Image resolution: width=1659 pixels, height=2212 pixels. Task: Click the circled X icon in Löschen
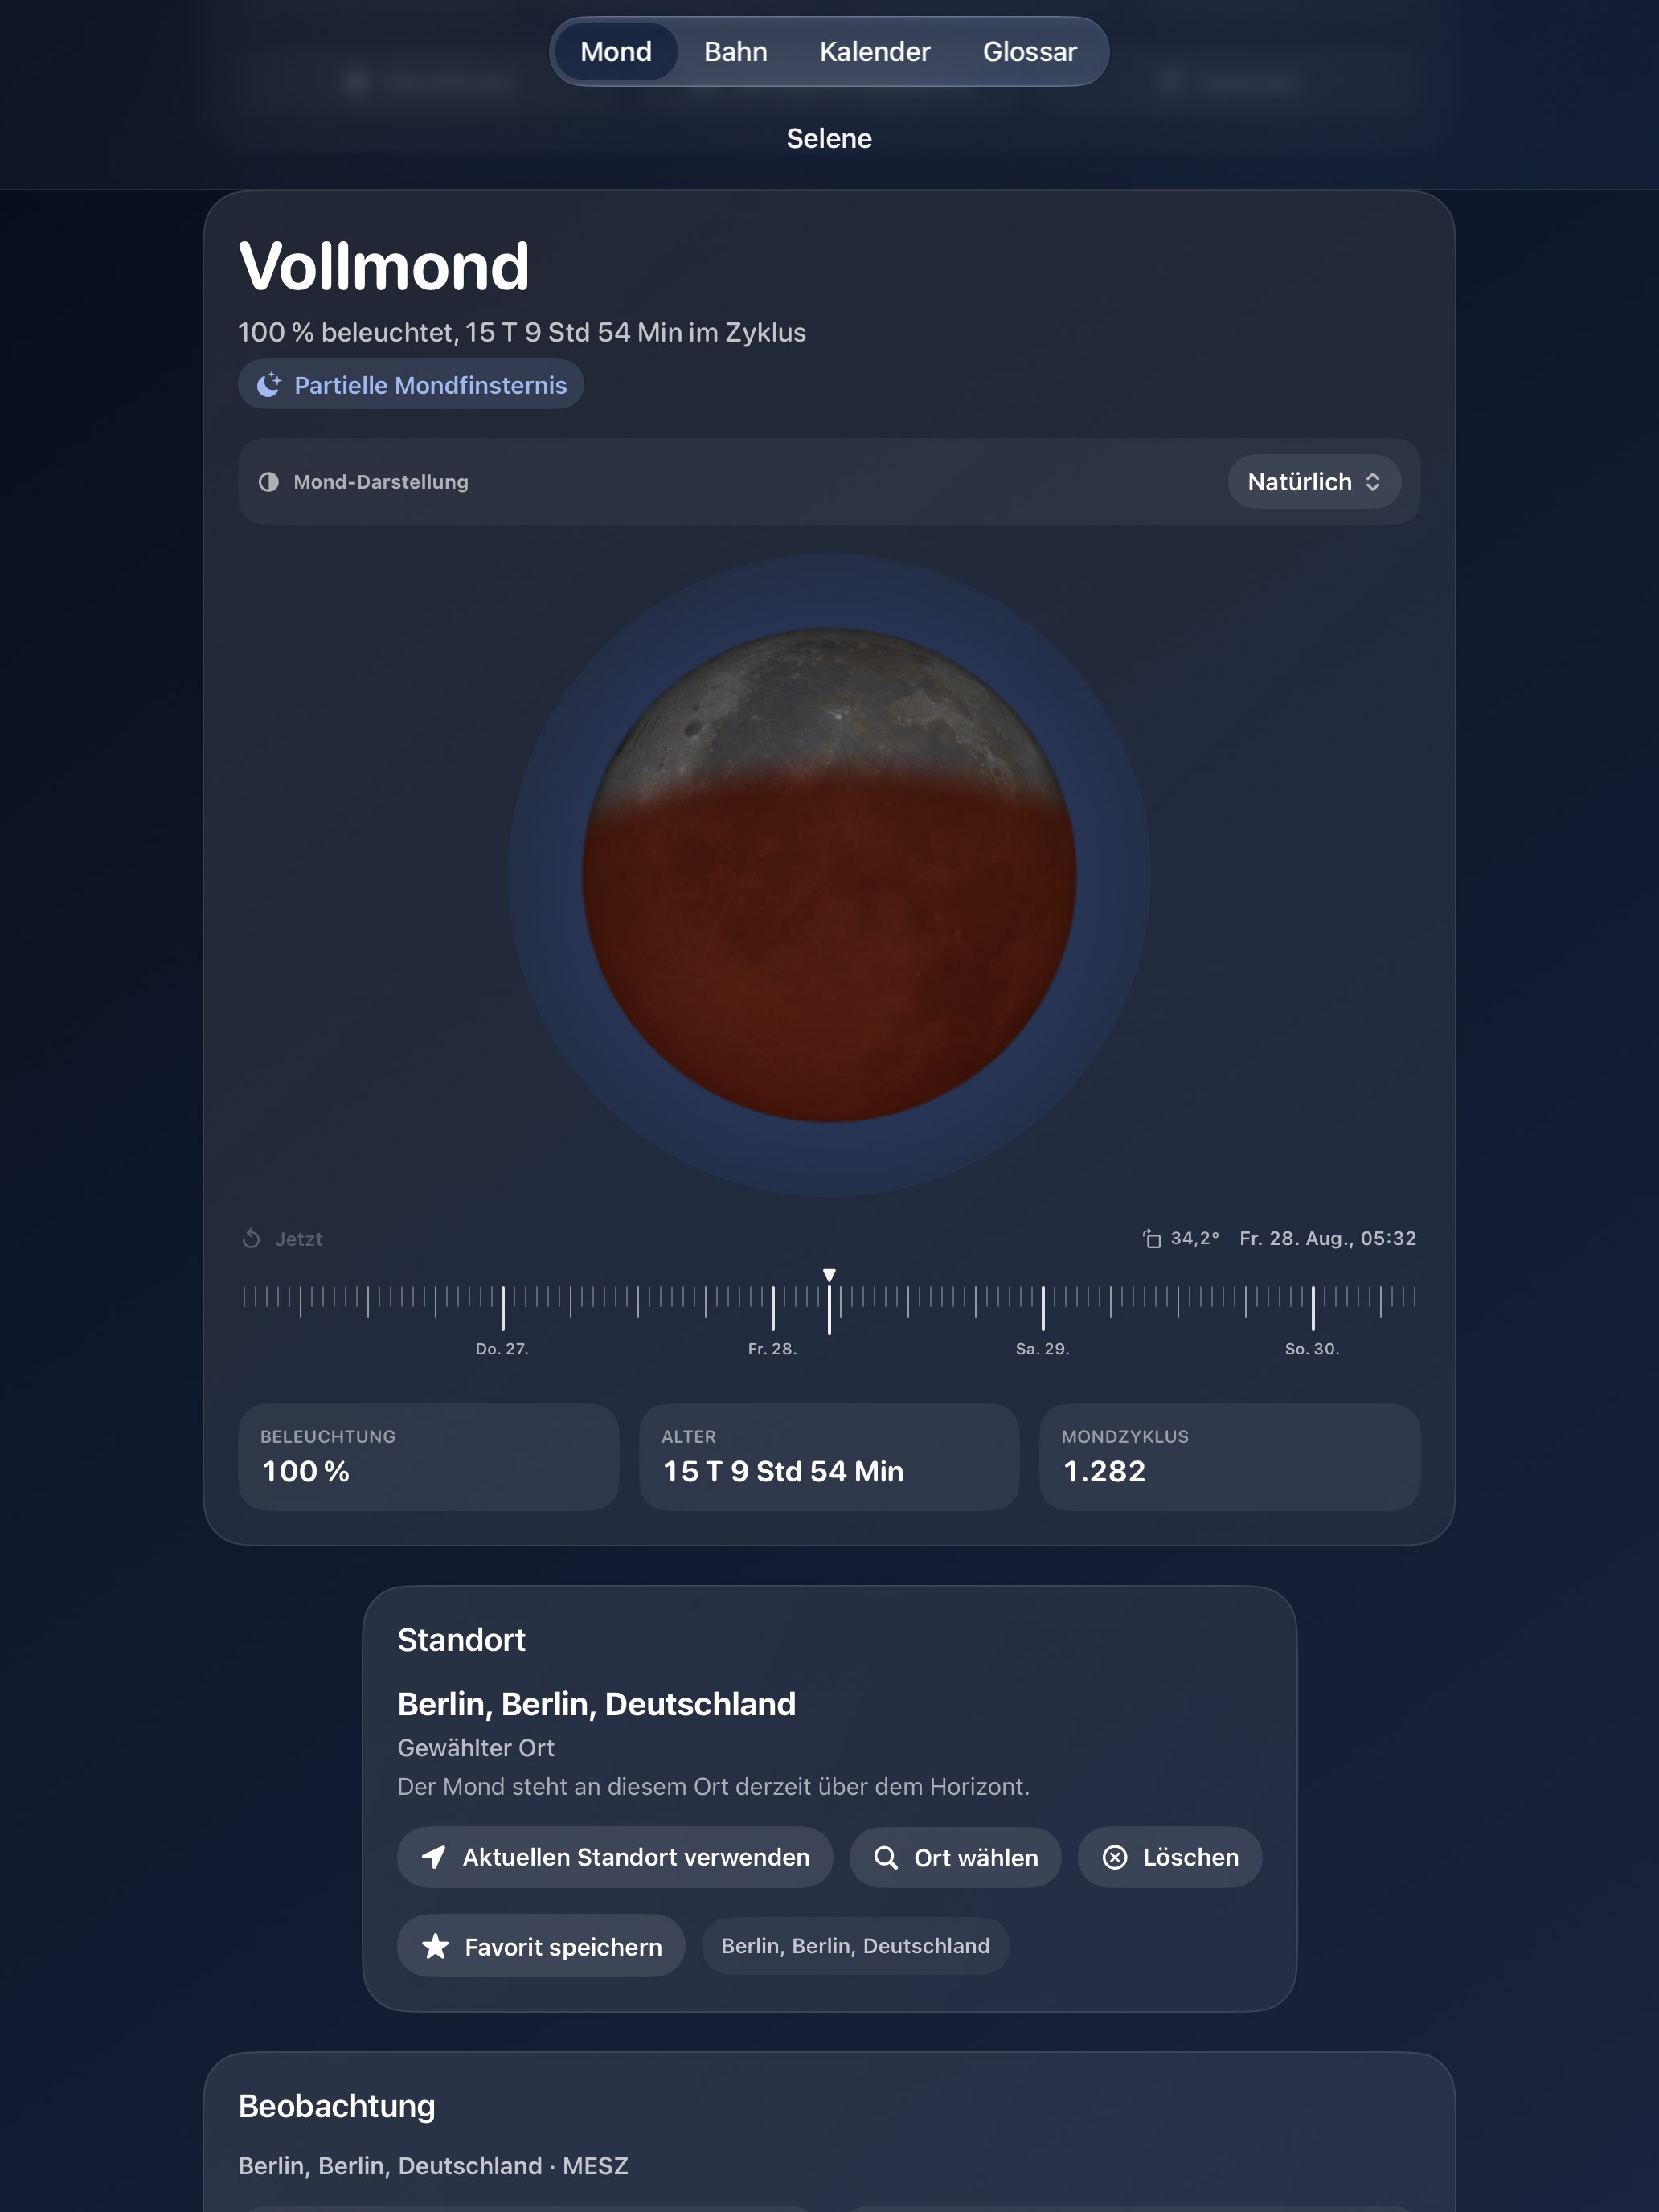[1115, 1857]
